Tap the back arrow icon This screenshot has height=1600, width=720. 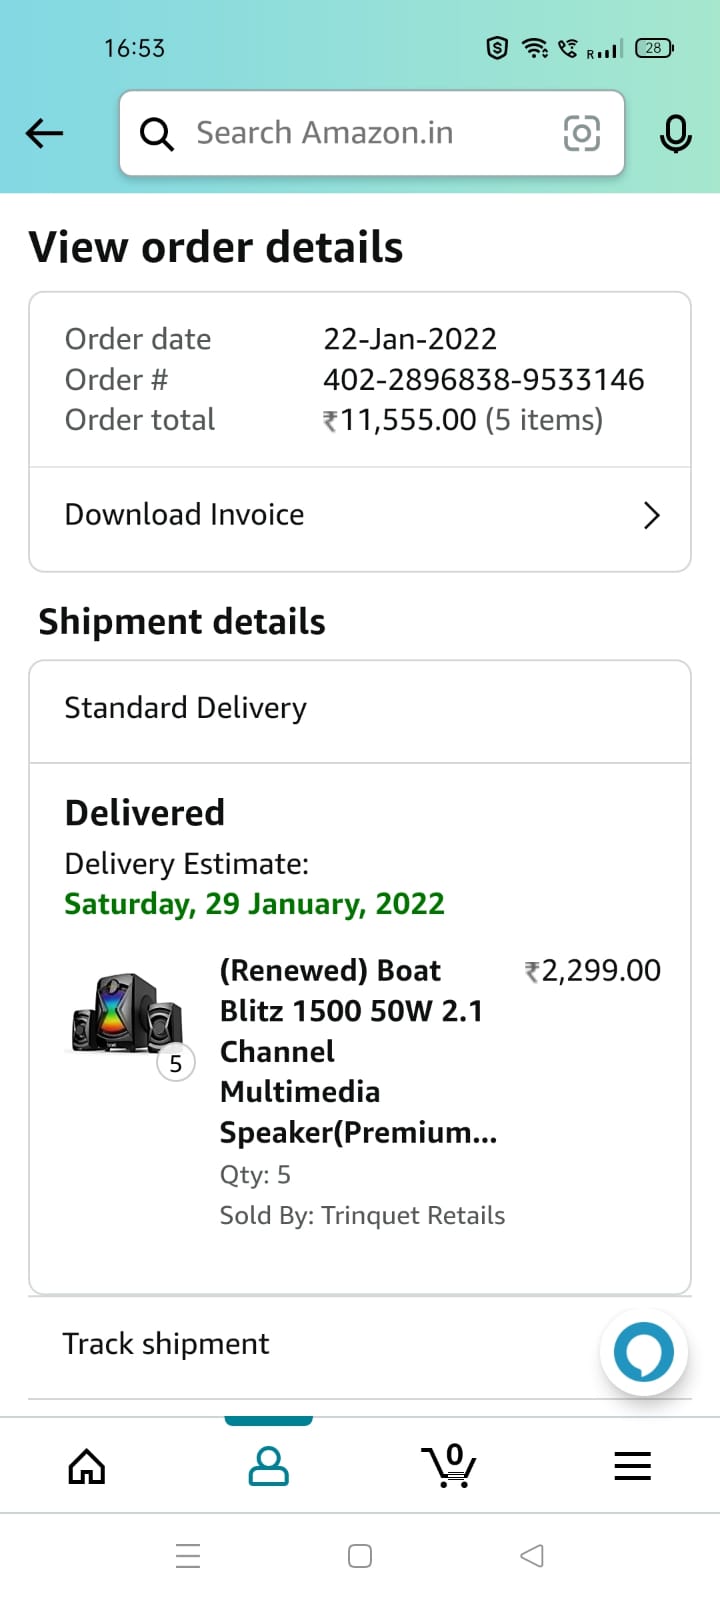[45, 133]
